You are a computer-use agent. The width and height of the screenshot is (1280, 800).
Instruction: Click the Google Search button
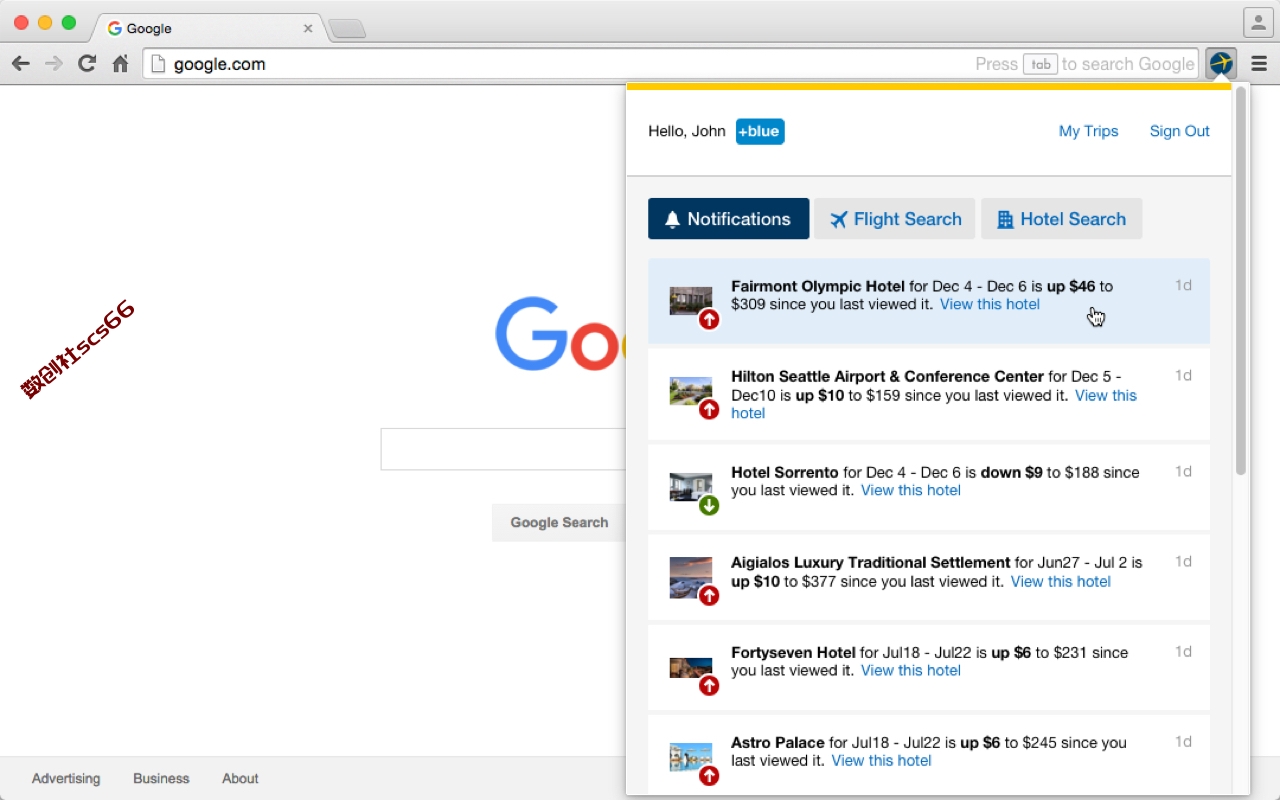[559, 522]
